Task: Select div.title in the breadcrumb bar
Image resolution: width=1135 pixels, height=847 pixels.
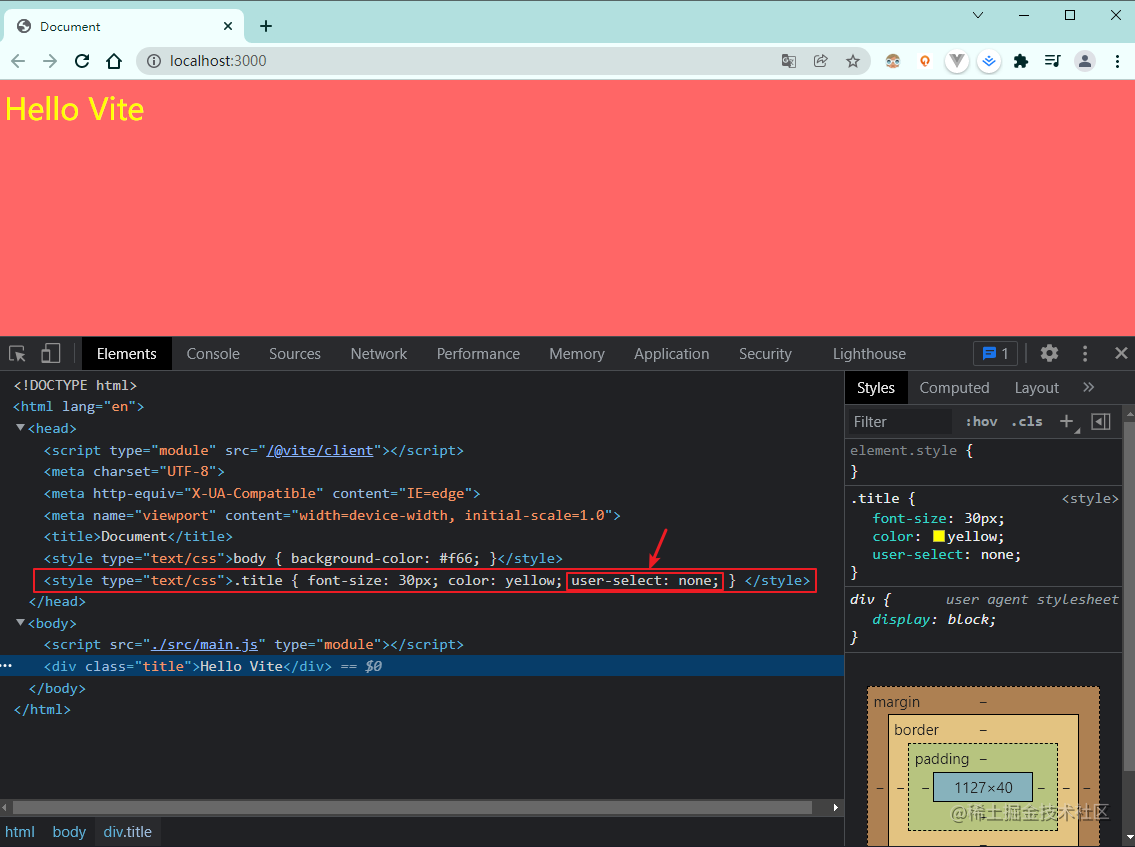Action: (x=127, y=831)
